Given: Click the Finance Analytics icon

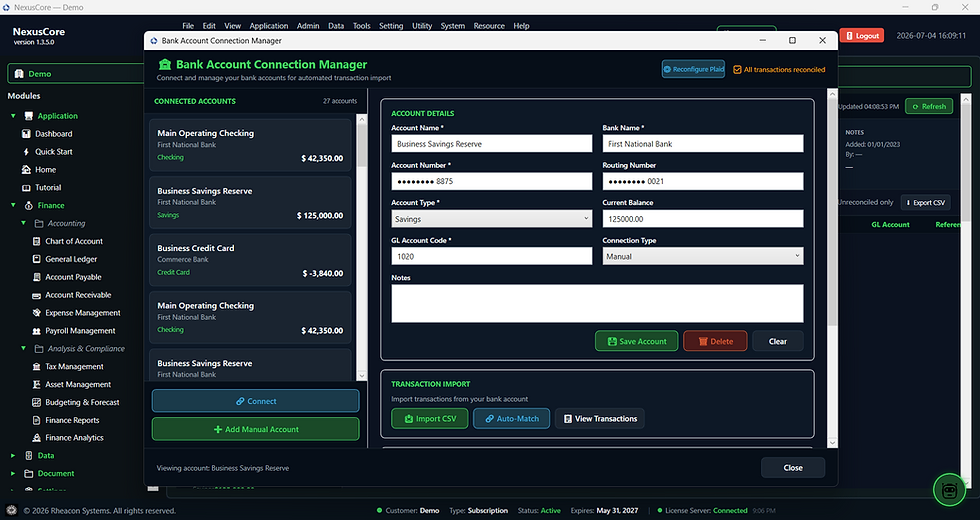Looking at the screenshot, I should pyautogui.click(x=36, y=438).
